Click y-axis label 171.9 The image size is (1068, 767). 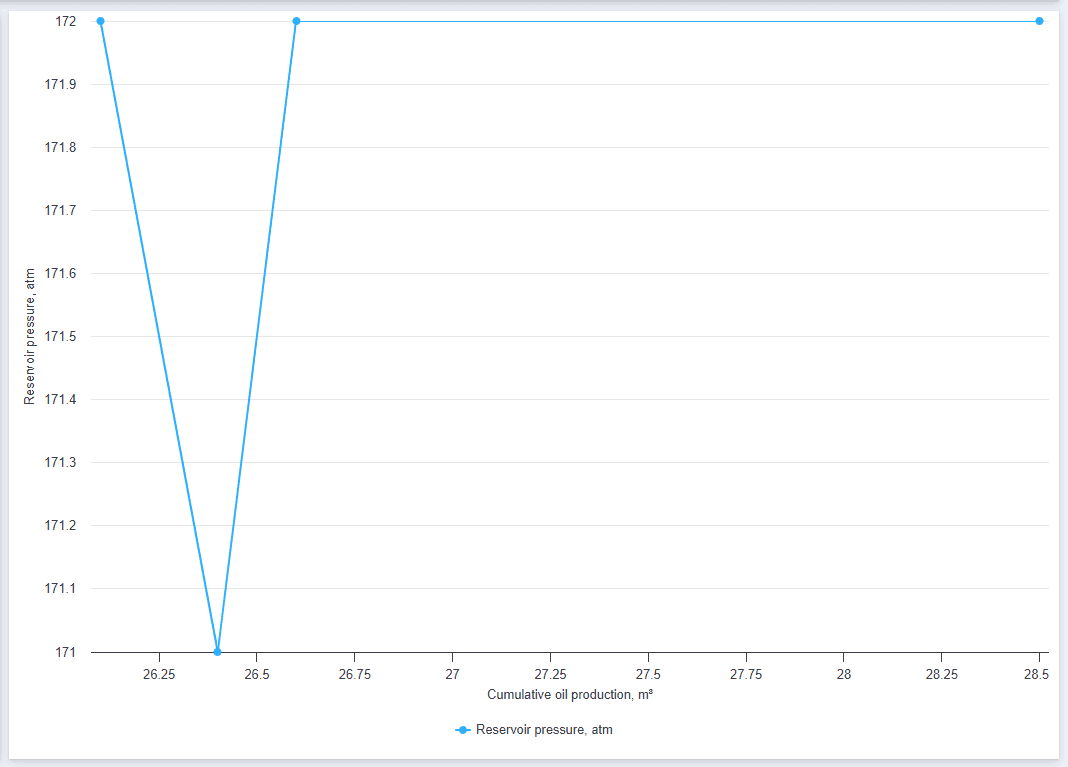tap(61, 84)
